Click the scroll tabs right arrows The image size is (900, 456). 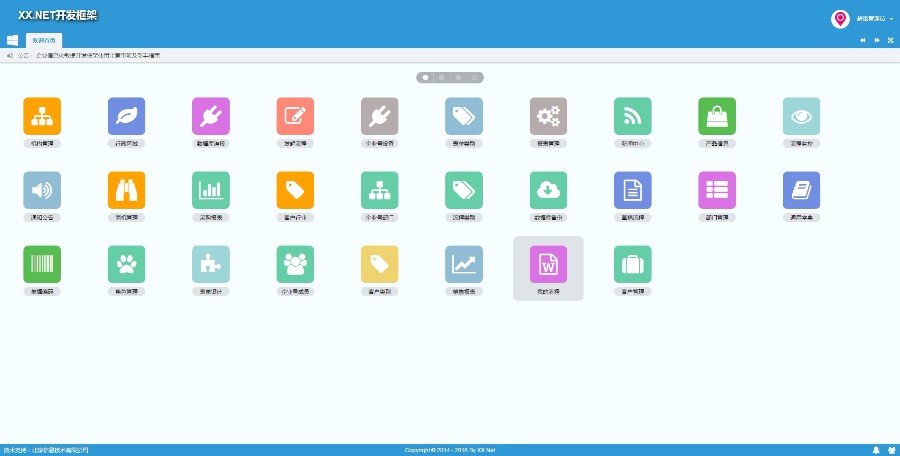pyautogui.click(x=877, y=40)
